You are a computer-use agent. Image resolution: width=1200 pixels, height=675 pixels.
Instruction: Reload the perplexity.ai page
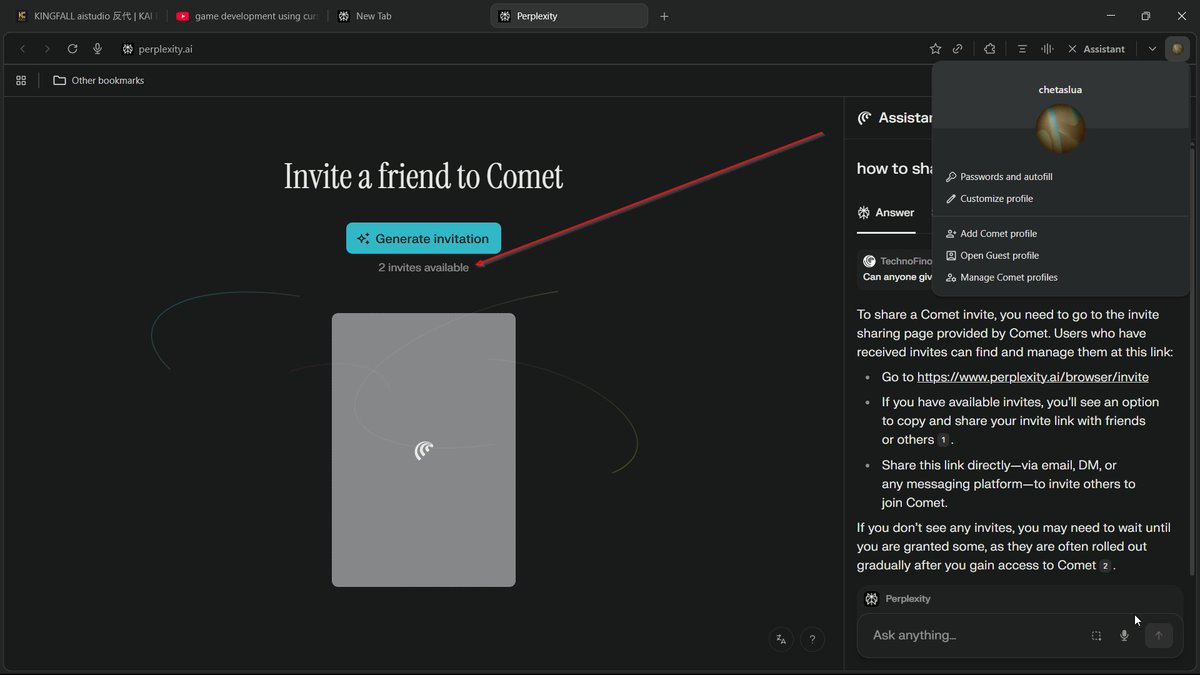click(x=72, y=49)
